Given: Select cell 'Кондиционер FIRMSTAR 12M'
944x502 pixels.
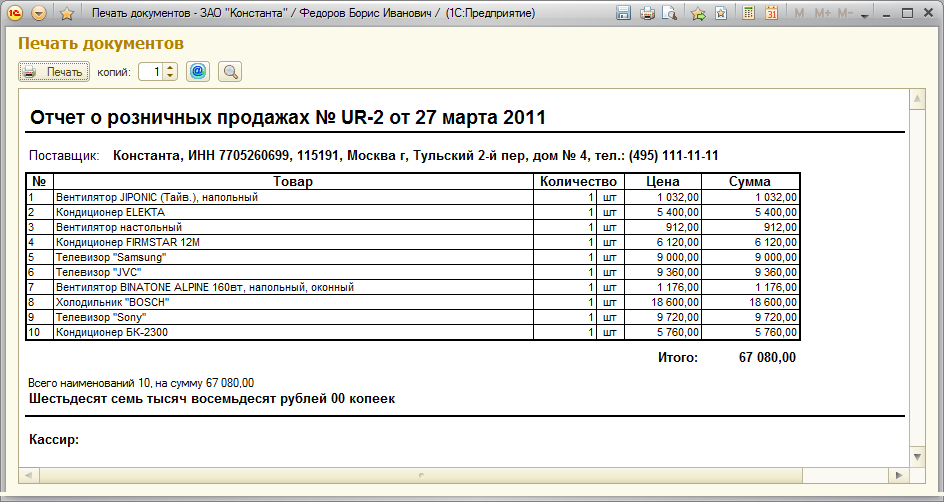Looking at the screenshot, I should (293, 242).
